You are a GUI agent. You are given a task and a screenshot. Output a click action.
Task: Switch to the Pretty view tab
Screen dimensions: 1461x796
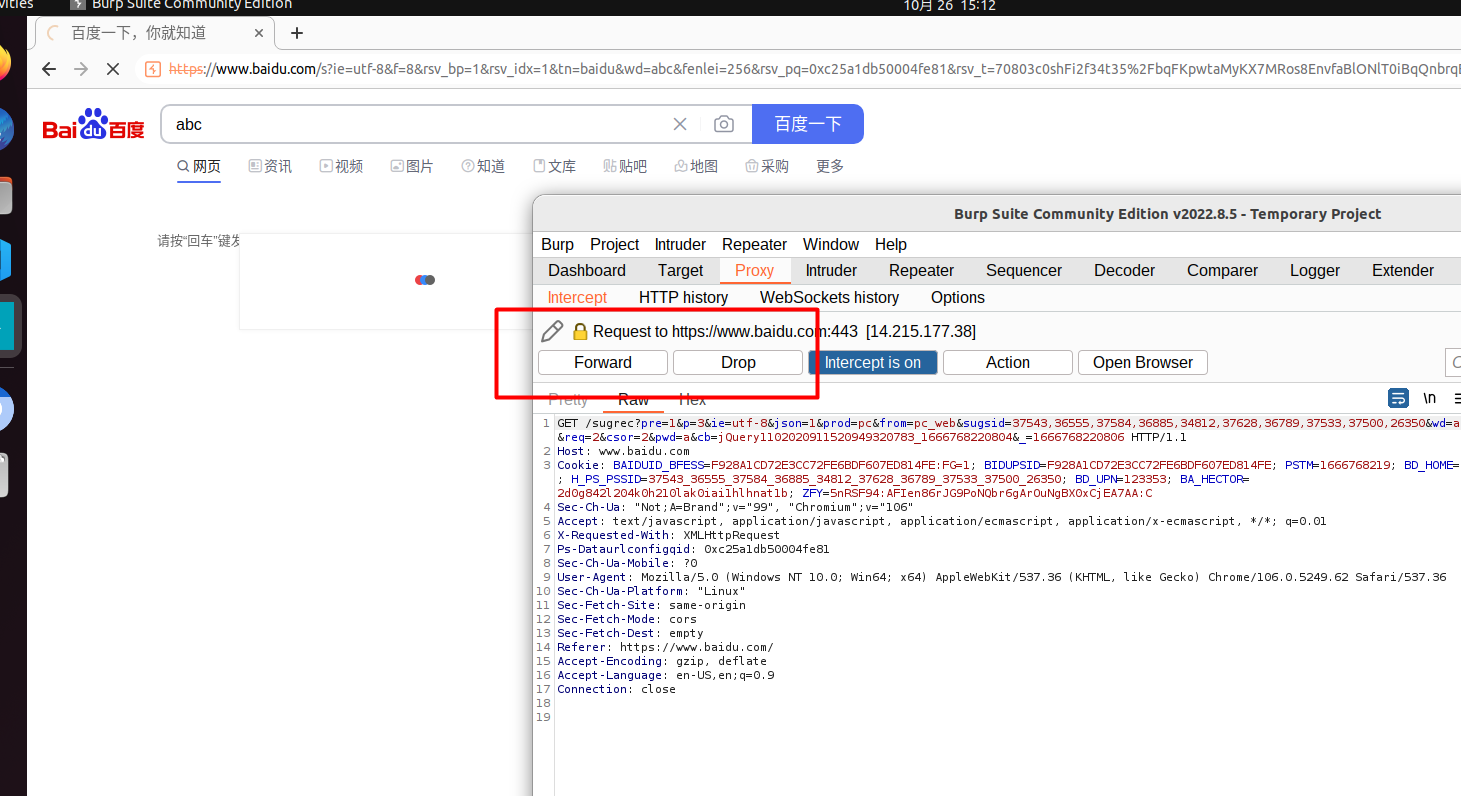click(568, 399)
